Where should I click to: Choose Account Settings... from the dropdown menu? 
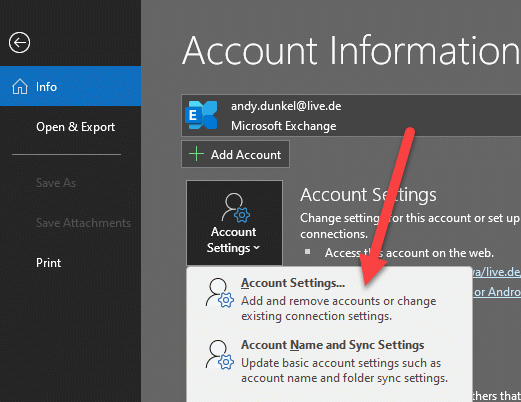329,298
